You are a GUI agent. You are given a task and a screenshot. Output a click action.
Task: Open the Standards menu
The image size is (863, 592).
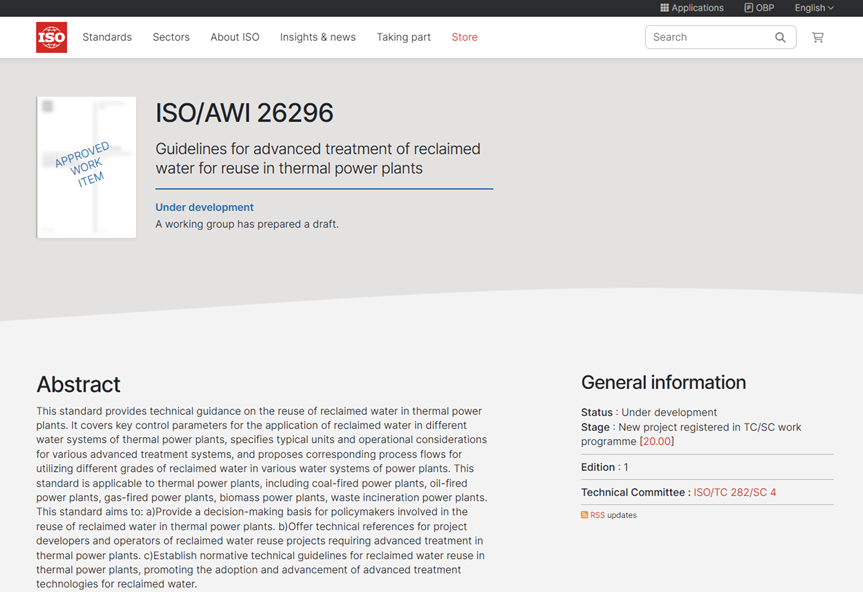[107, 37]
